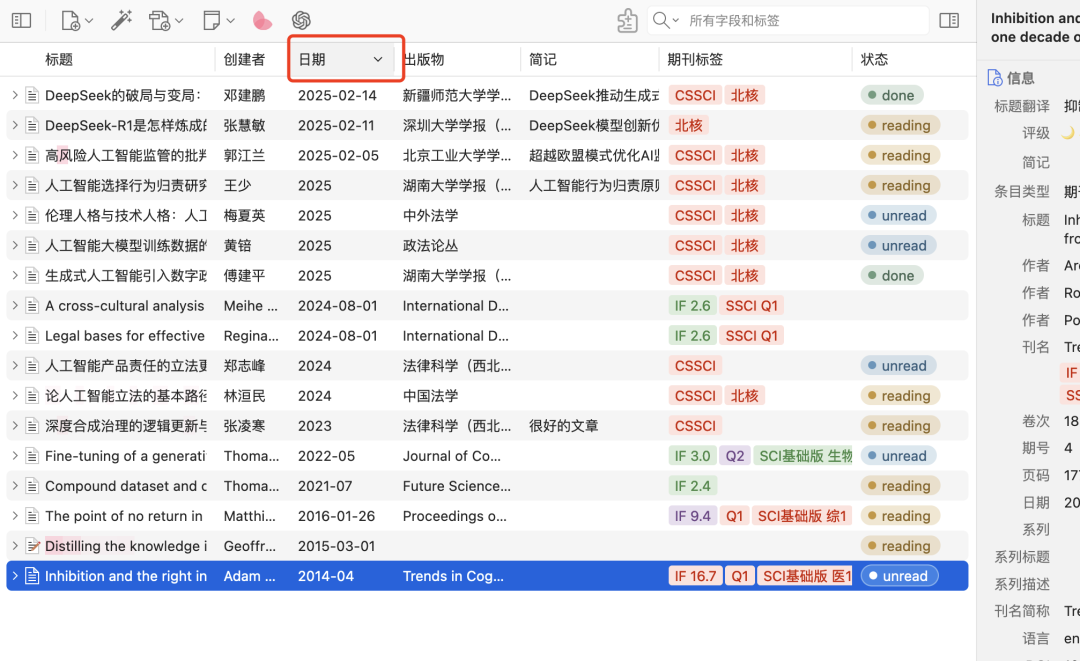Click the pink blob plugin icon
This screenshot has width=1080, height=661.
[262, 21]
